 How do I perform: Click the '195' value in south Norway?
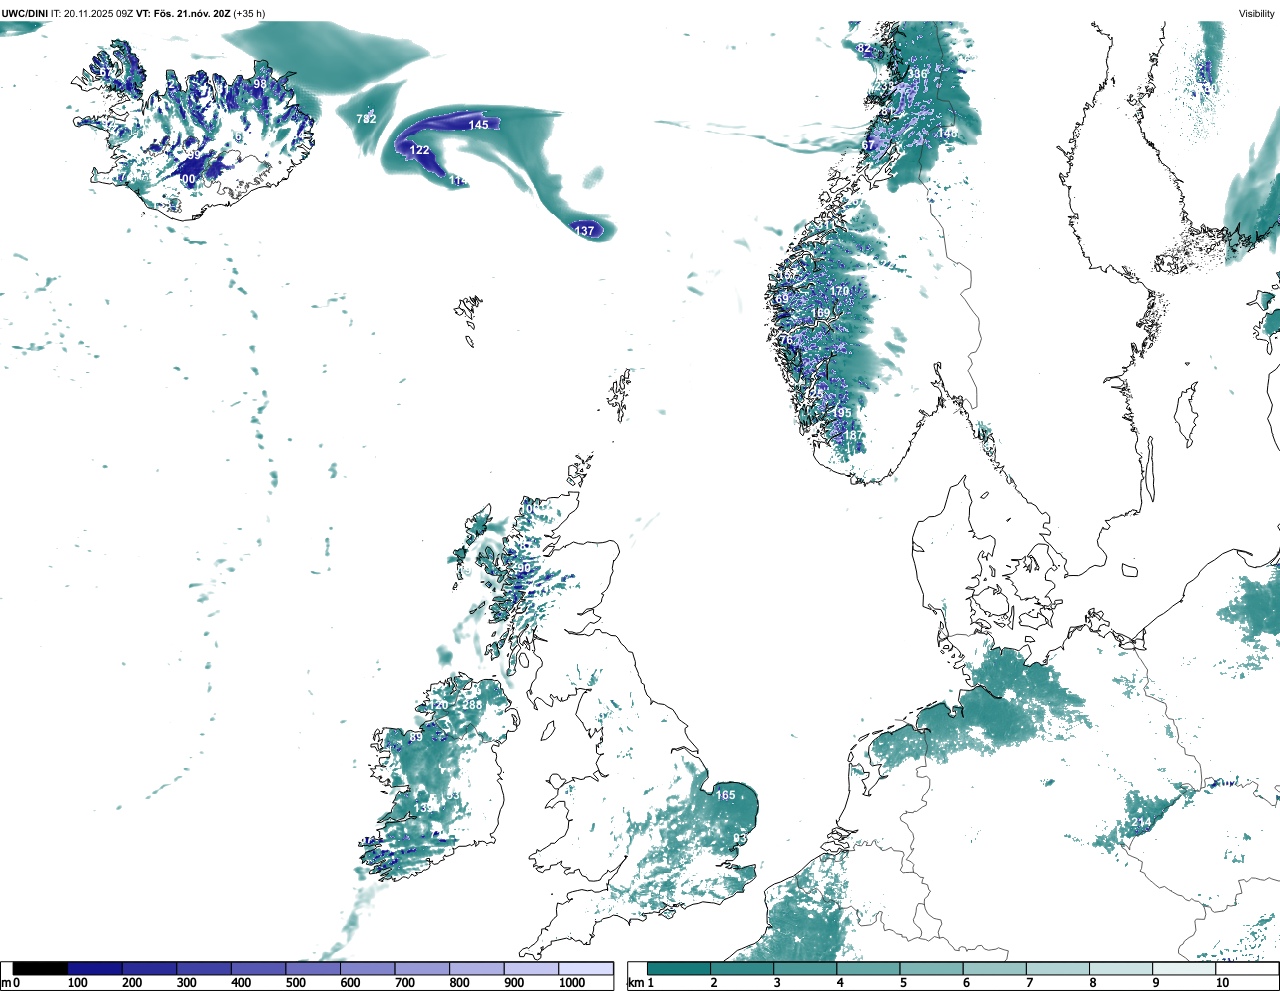click(x=842, y=413)
